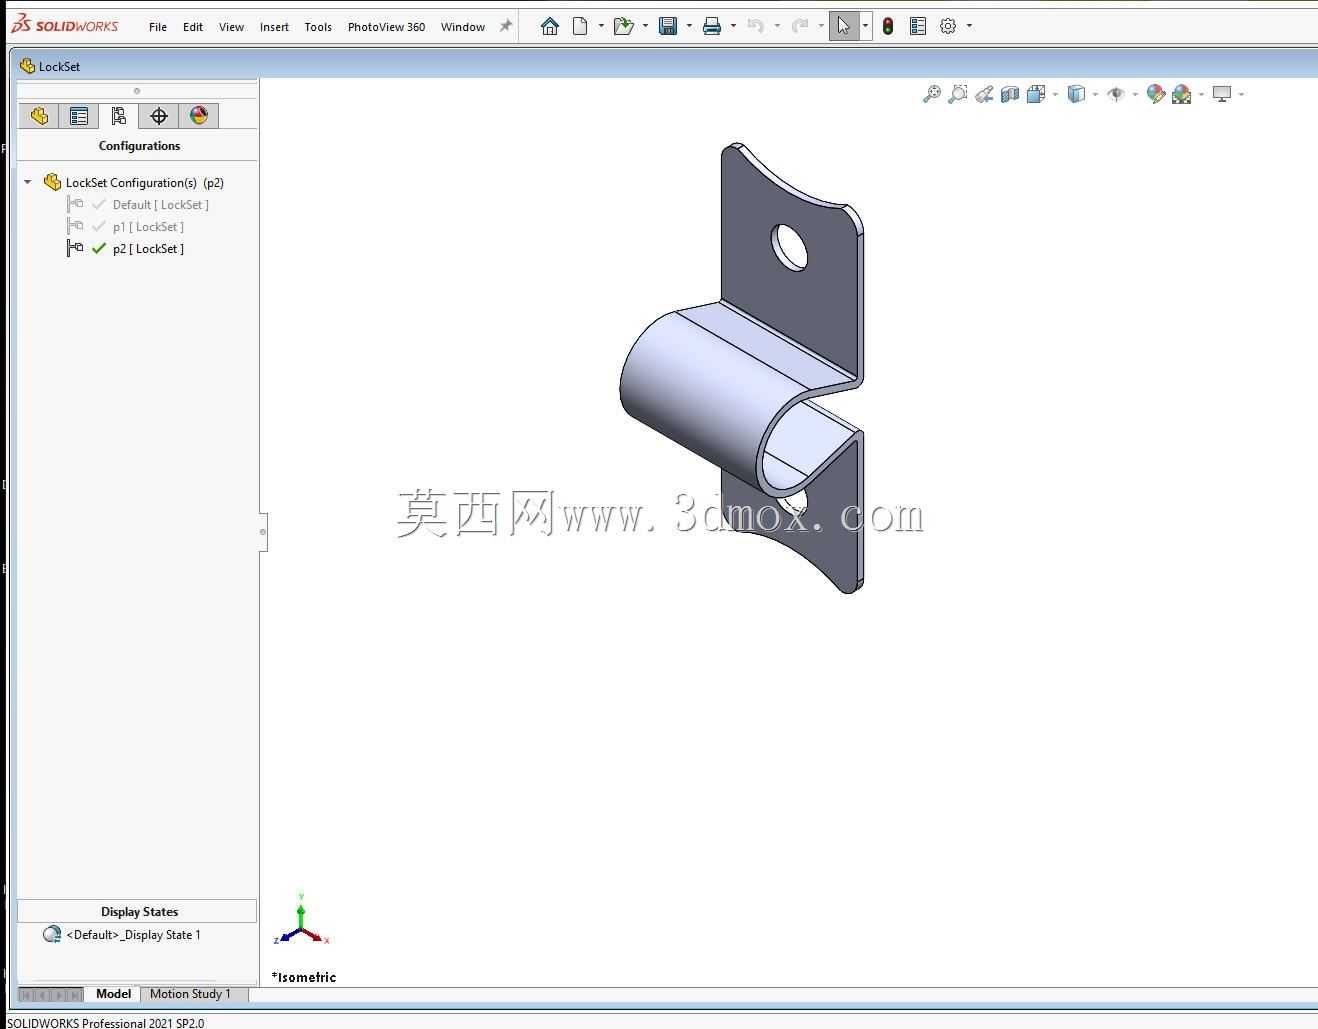Switch to PropertyManager tab
Screen dimensions: 1318x1029
point(79,116)
